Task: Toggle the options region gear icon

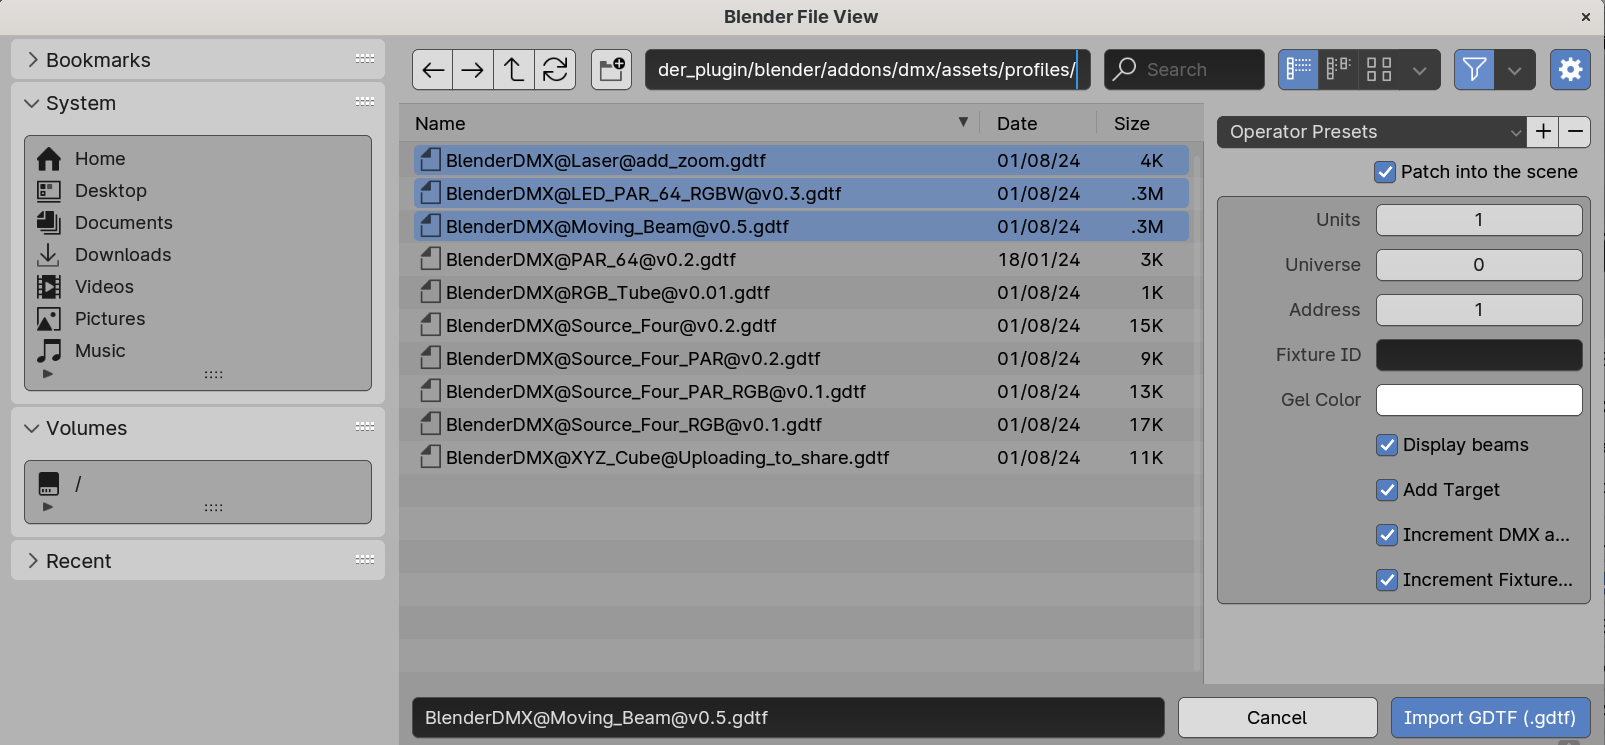Action: click(x=1570, y=70)
